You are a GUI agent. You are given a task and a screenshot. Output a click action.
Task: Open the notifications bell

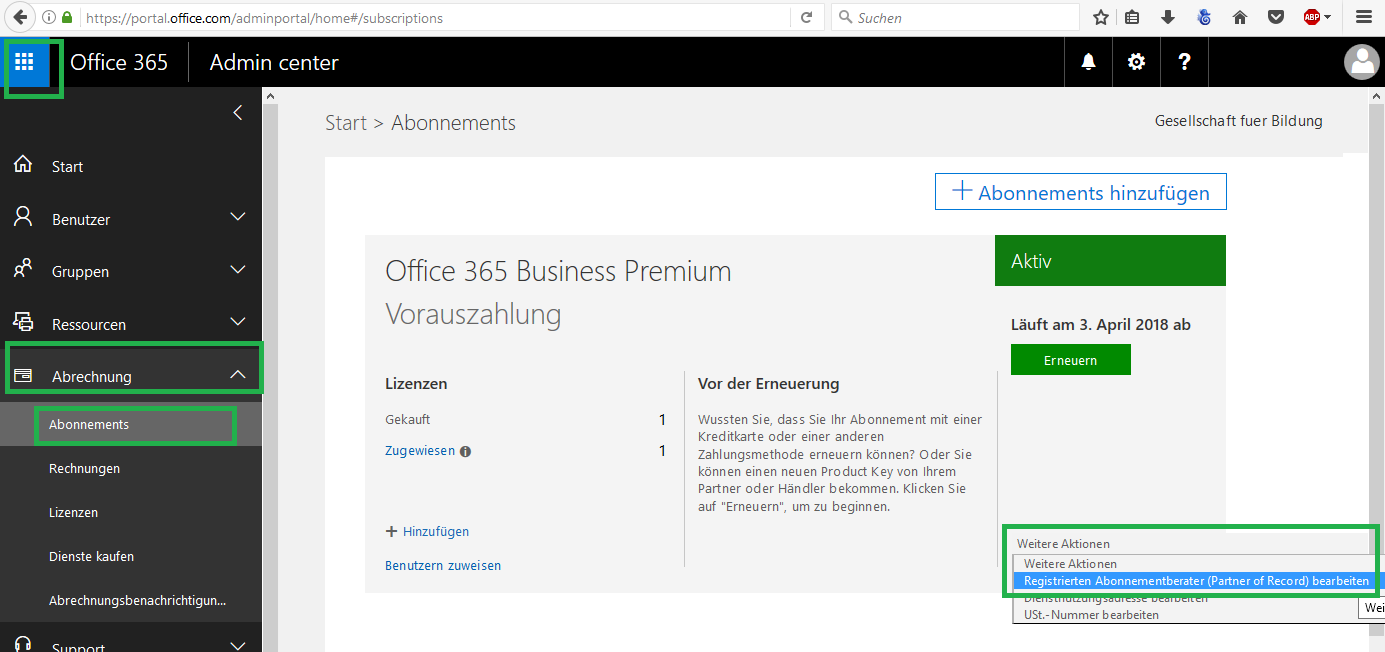[1088, 62]
